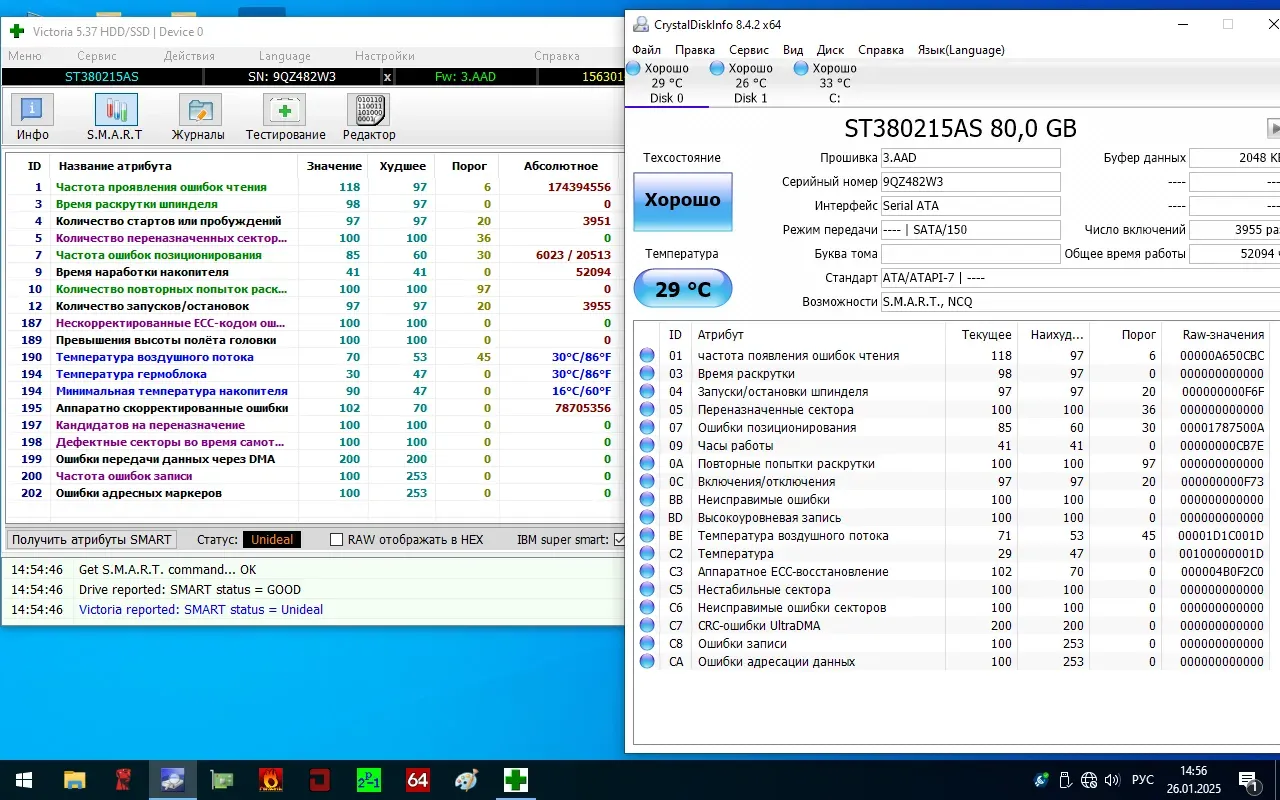1280x800 pixels.
Task: Toggle RAW отображать в HEX checkbox
Action: 337,540
